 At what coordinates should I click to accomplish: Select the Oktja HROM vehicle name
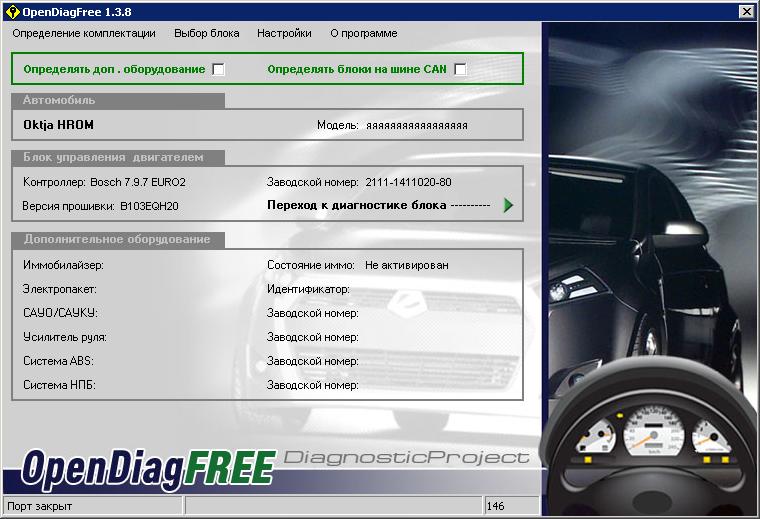click(x=59, y=125)
